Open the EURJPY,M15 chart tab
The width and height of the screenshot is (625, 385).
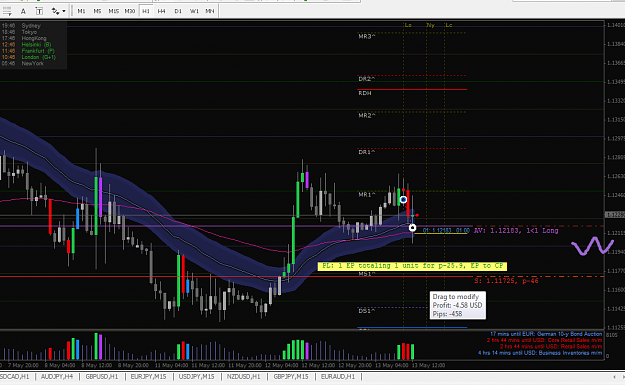[x=148, y=377]
